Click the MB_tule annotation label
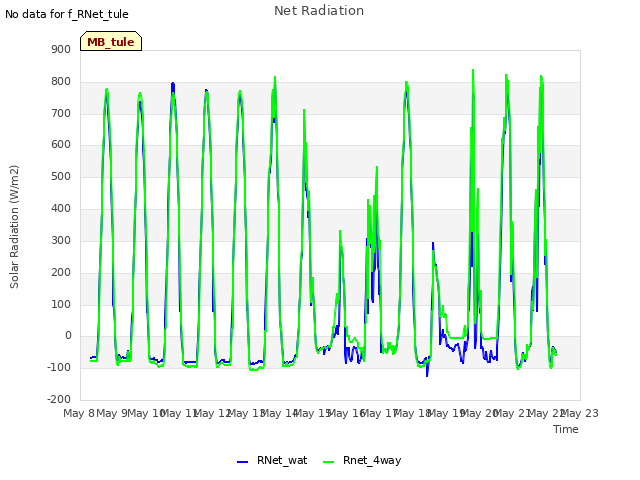 [x=111, y=41]
